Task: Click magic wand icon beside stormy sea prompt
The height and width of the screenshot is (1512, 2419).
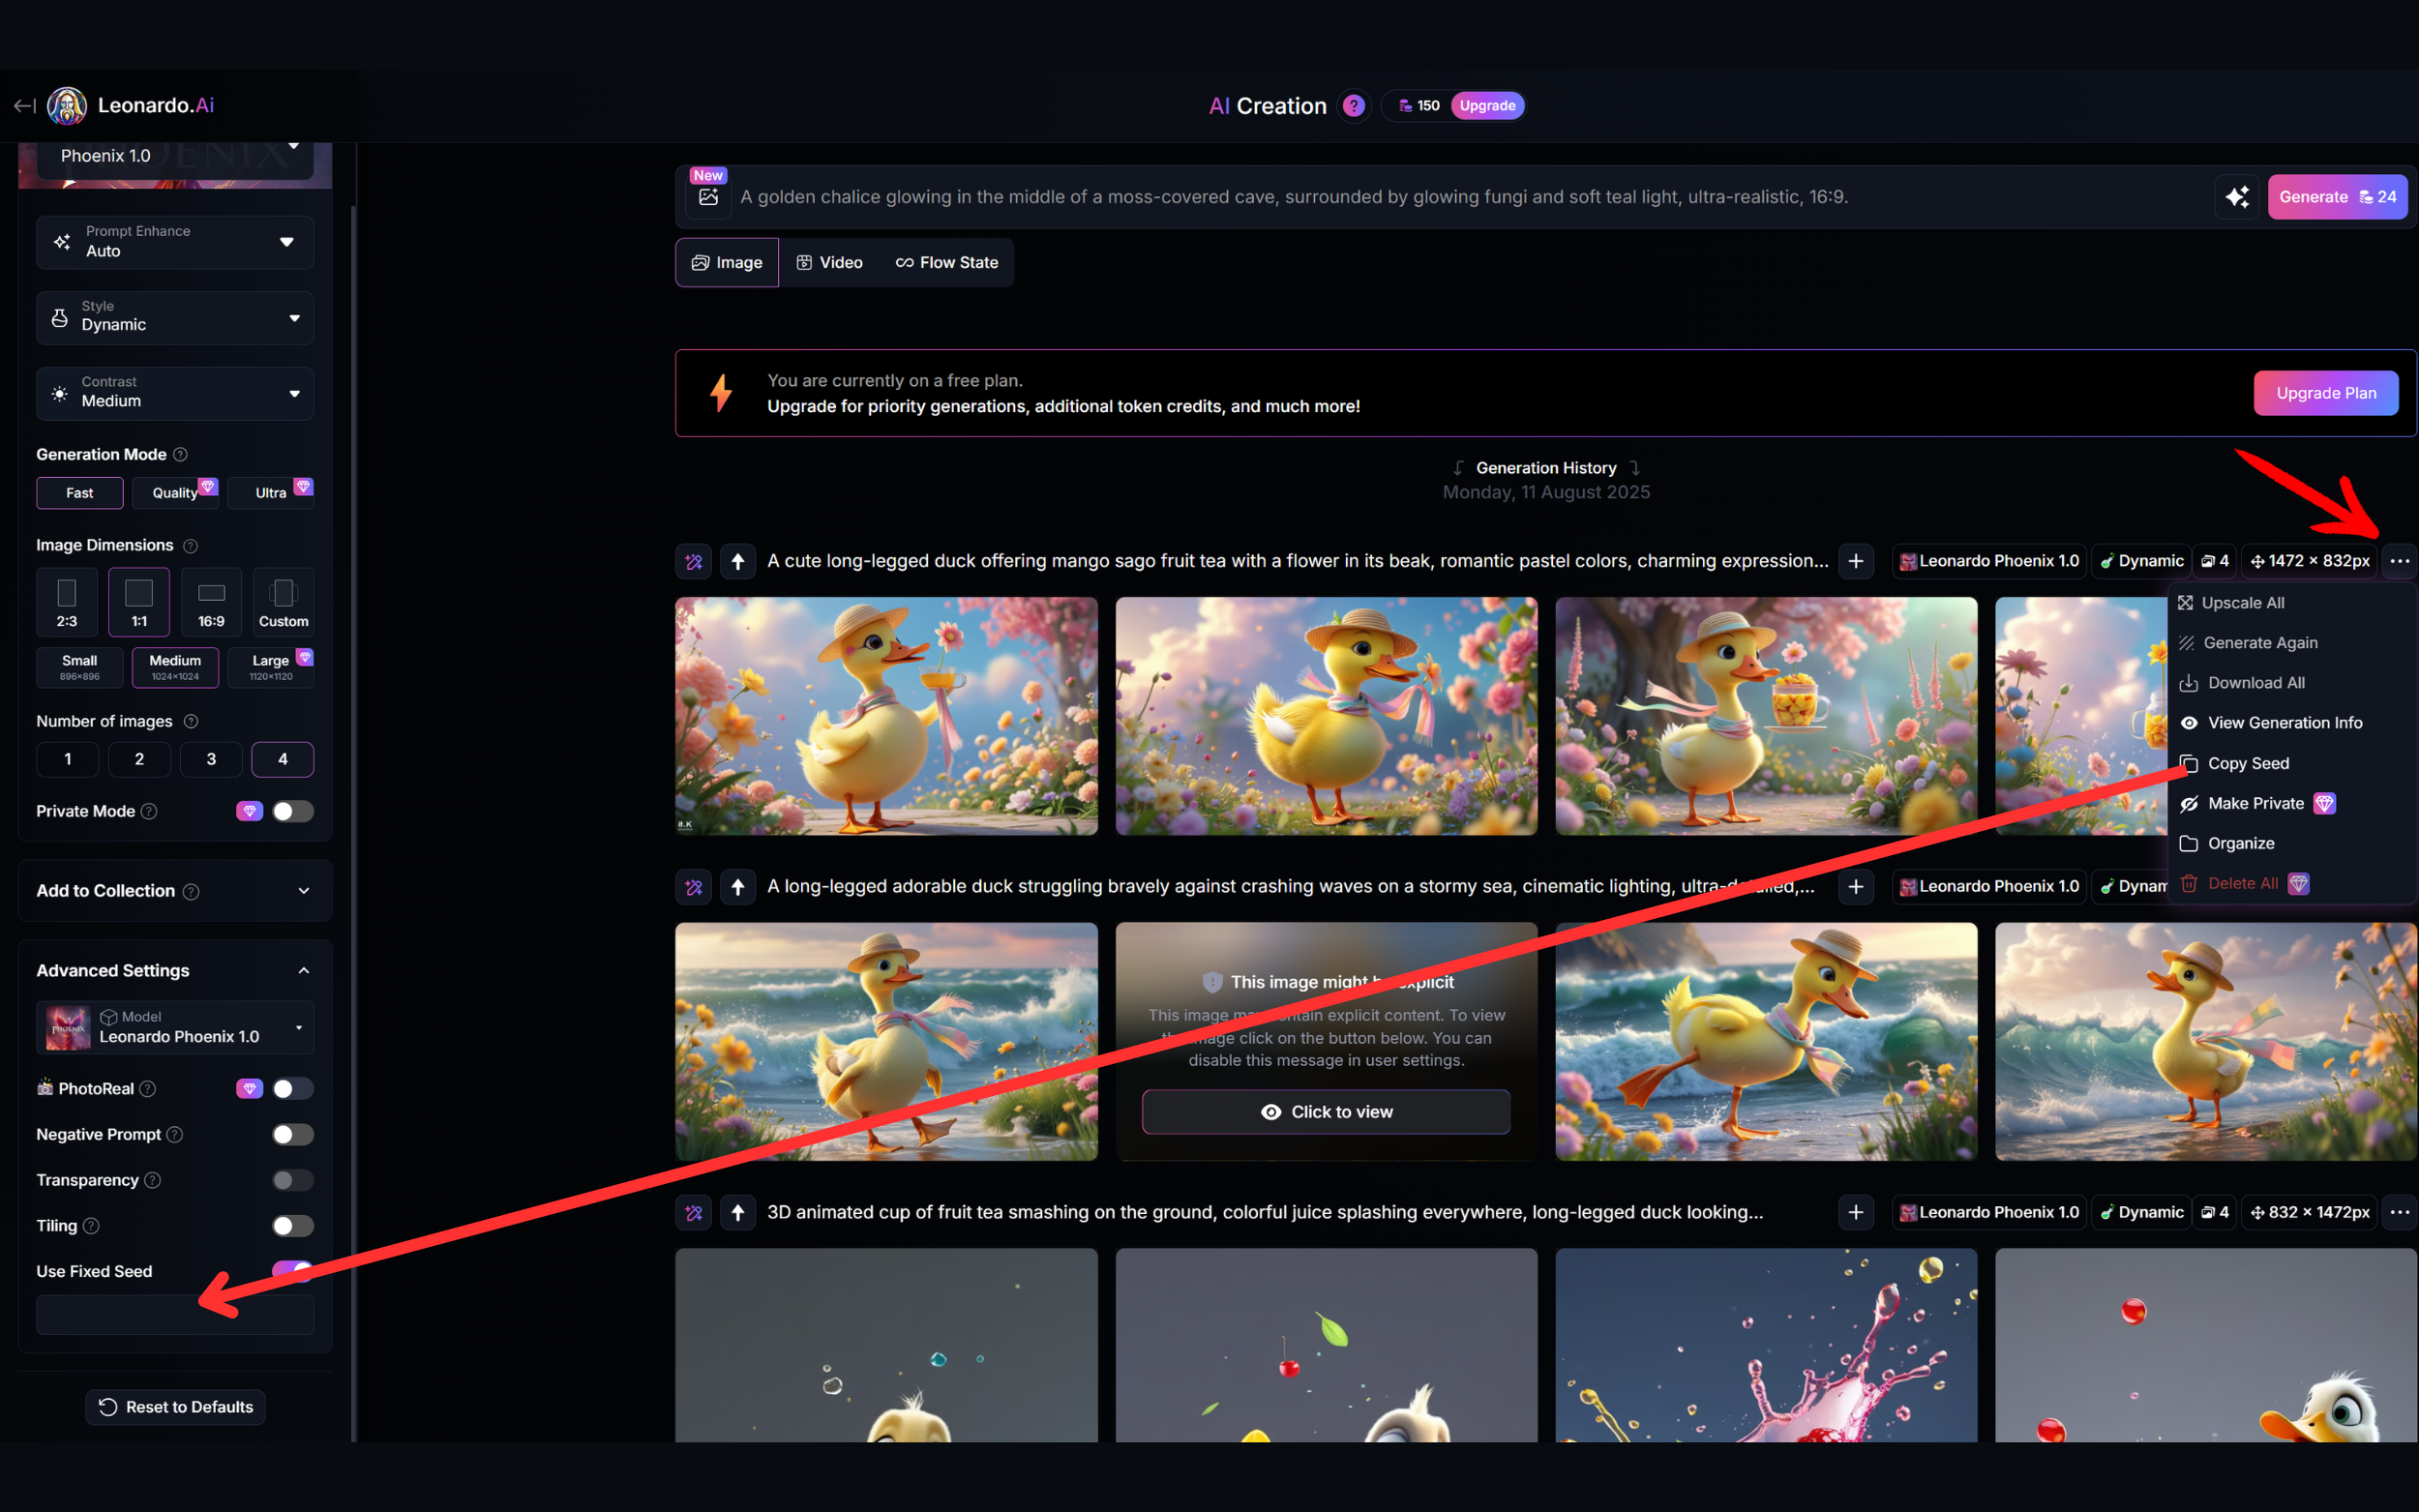Action: point(694,886)
